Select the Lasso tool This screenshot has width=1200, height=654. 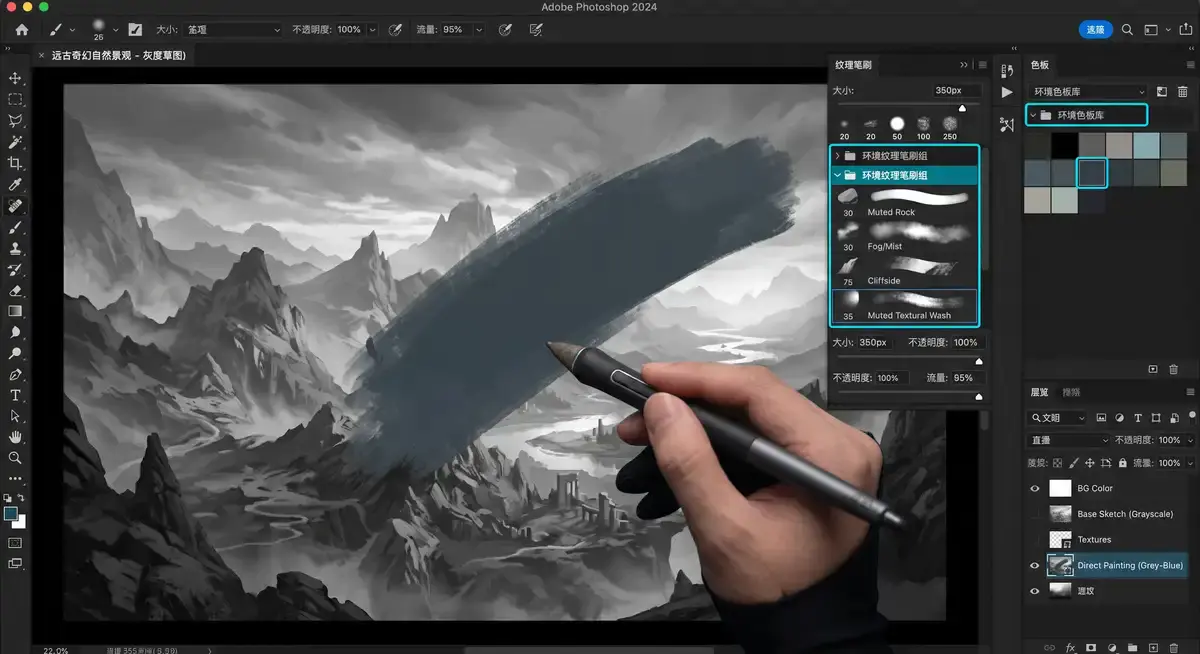tap(15, 121)
